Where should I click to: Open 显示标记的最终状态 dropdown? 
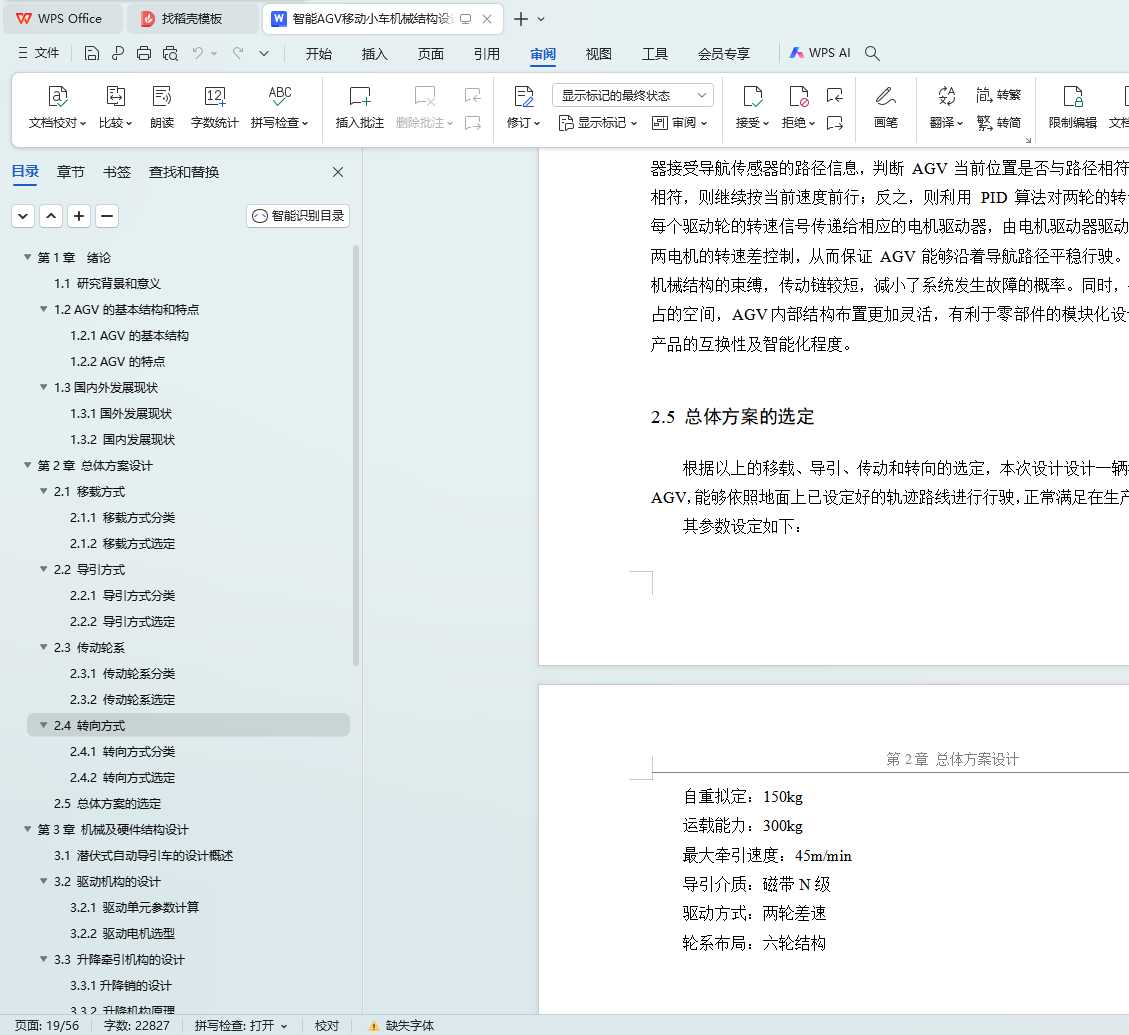[633, 95]
